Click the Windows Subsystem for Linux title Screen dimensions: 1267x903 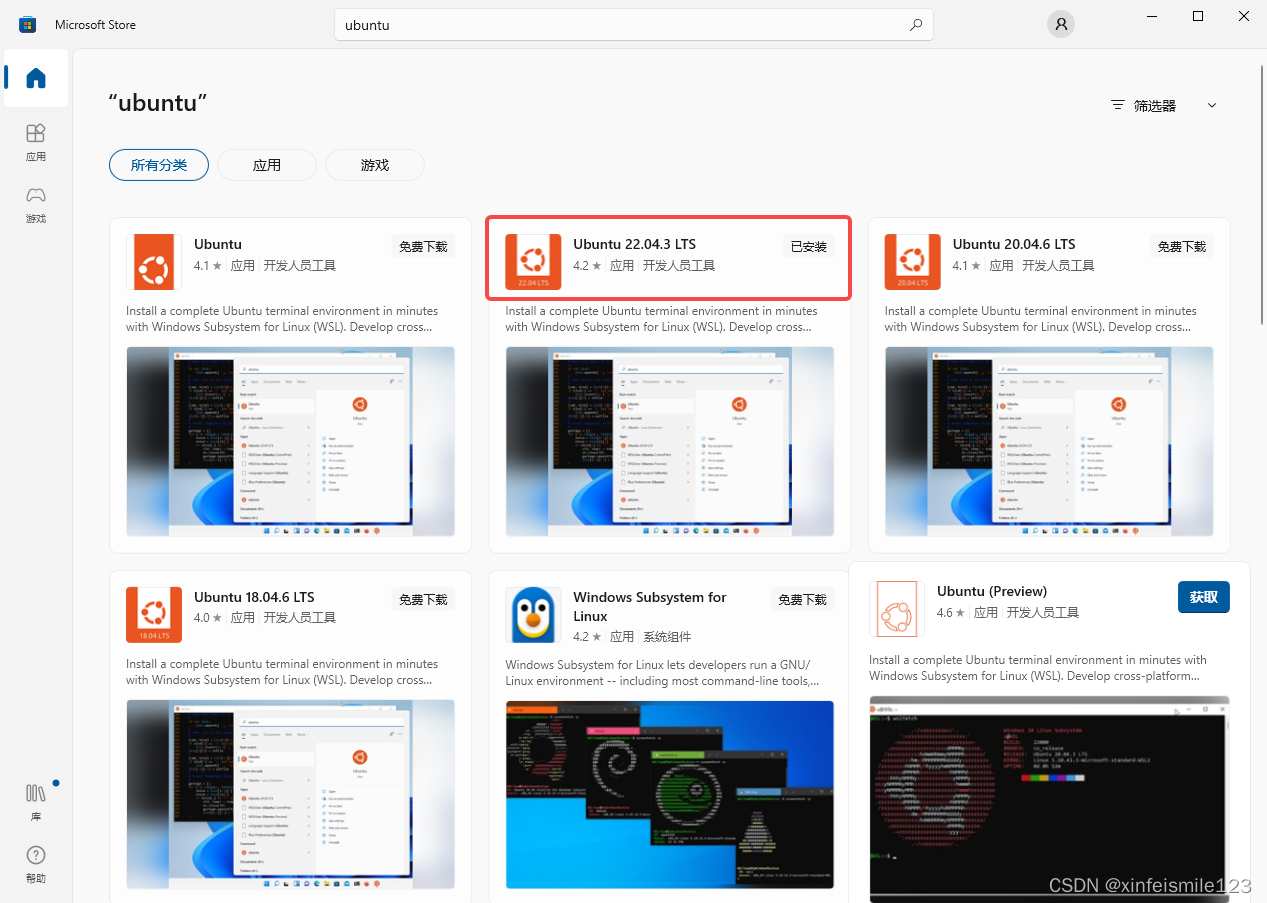pos(650,606)
